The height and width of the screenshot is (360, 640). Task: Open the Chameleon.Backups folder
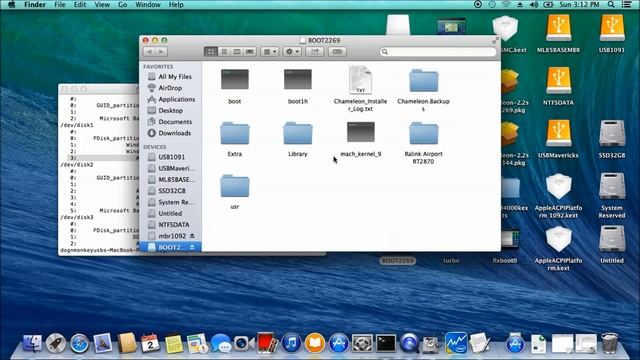(424, 80)
